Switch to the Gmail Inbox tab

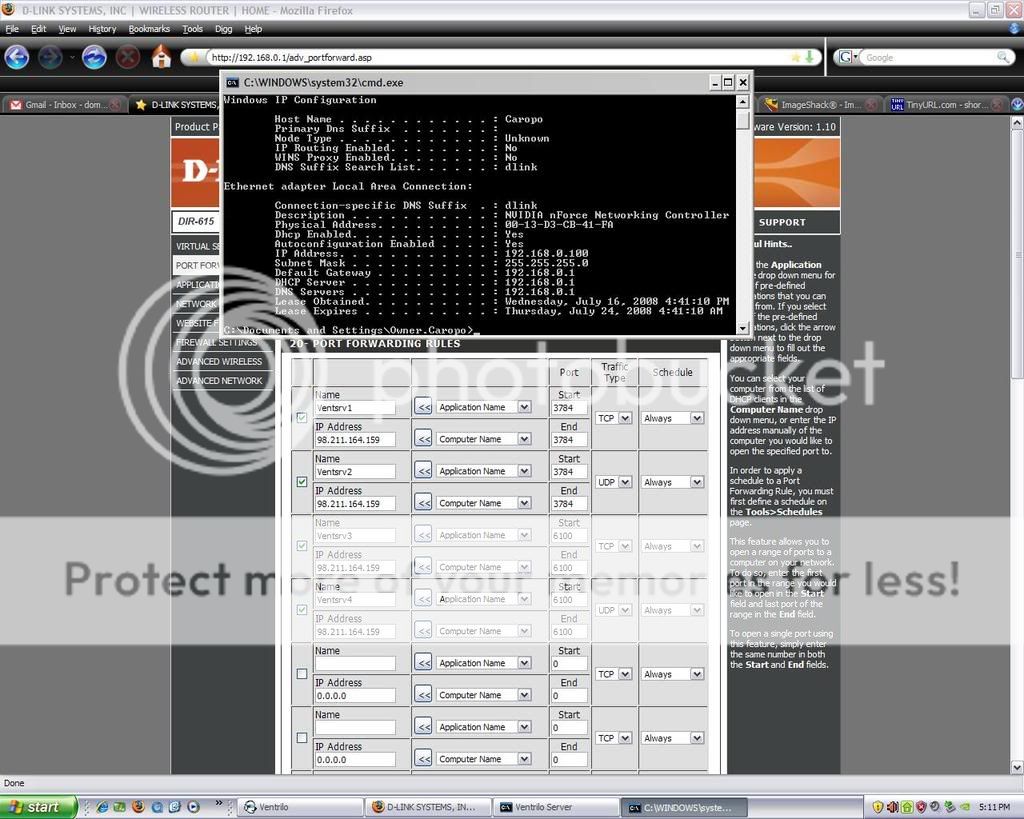[65, 104]
